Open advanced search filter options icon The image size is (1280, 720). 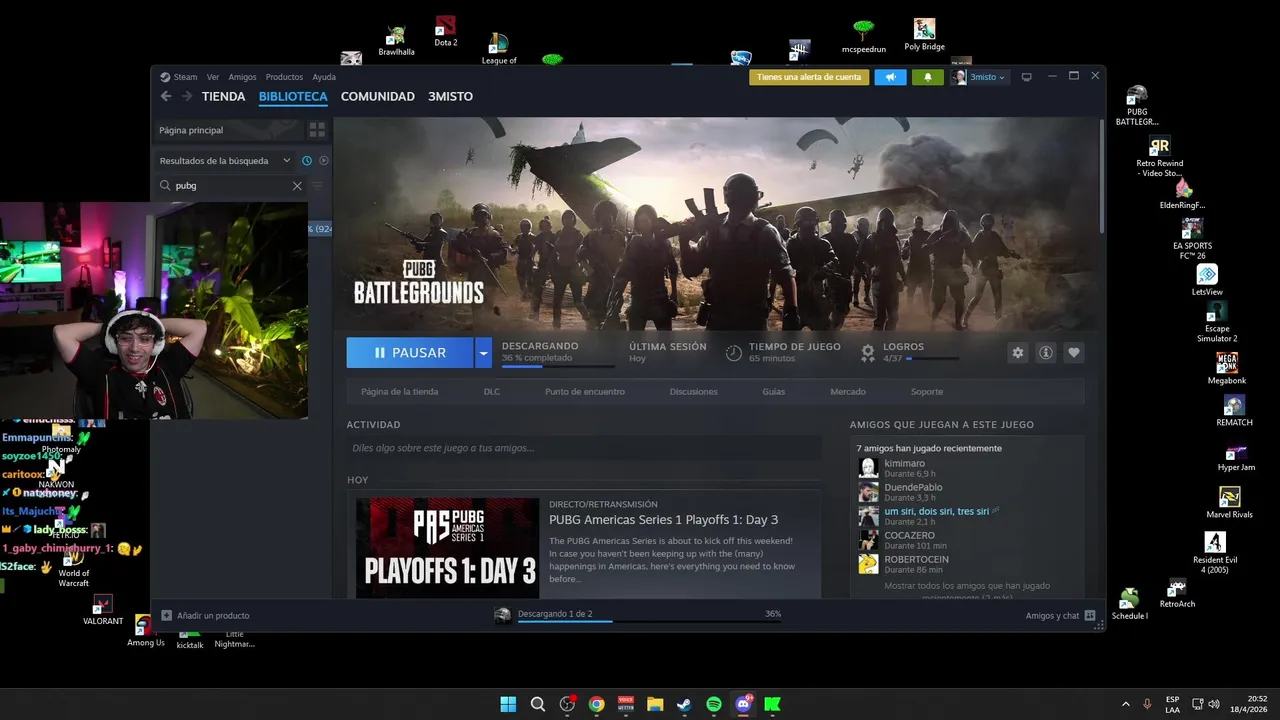click(318, 186)
